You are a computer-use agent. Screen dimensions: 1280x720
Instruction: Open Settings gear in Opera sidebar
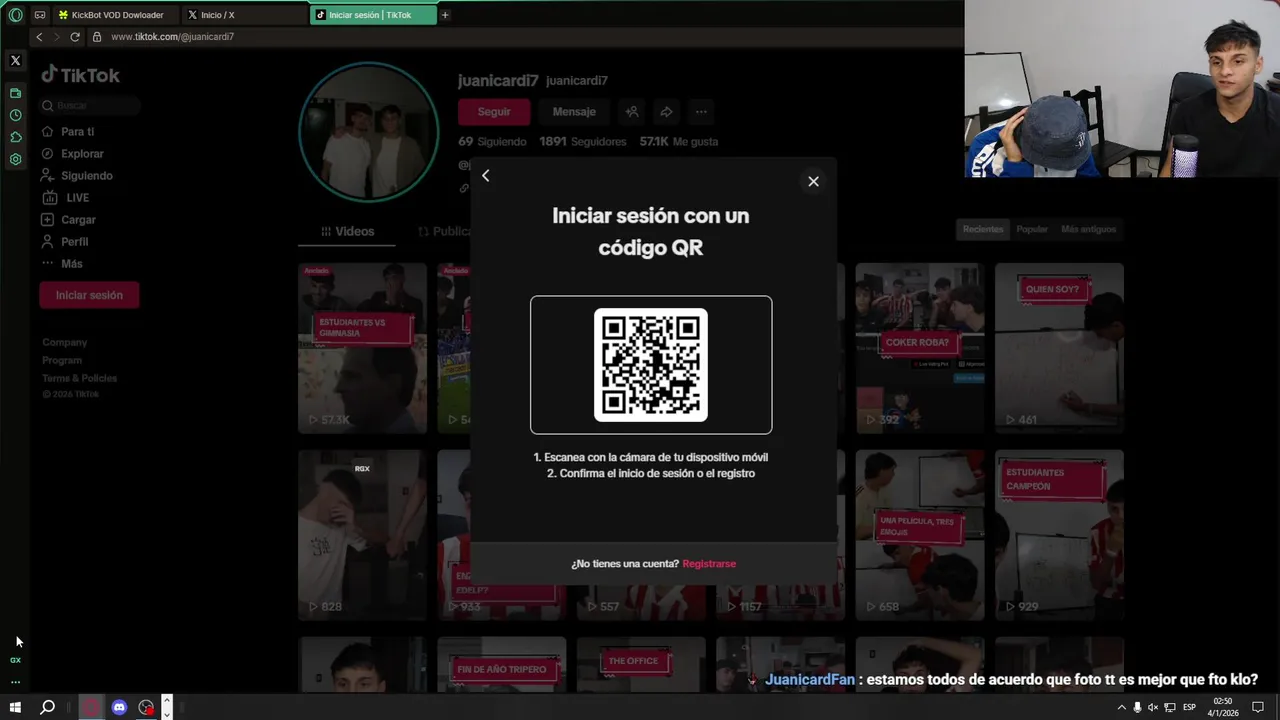pos(15,159)
